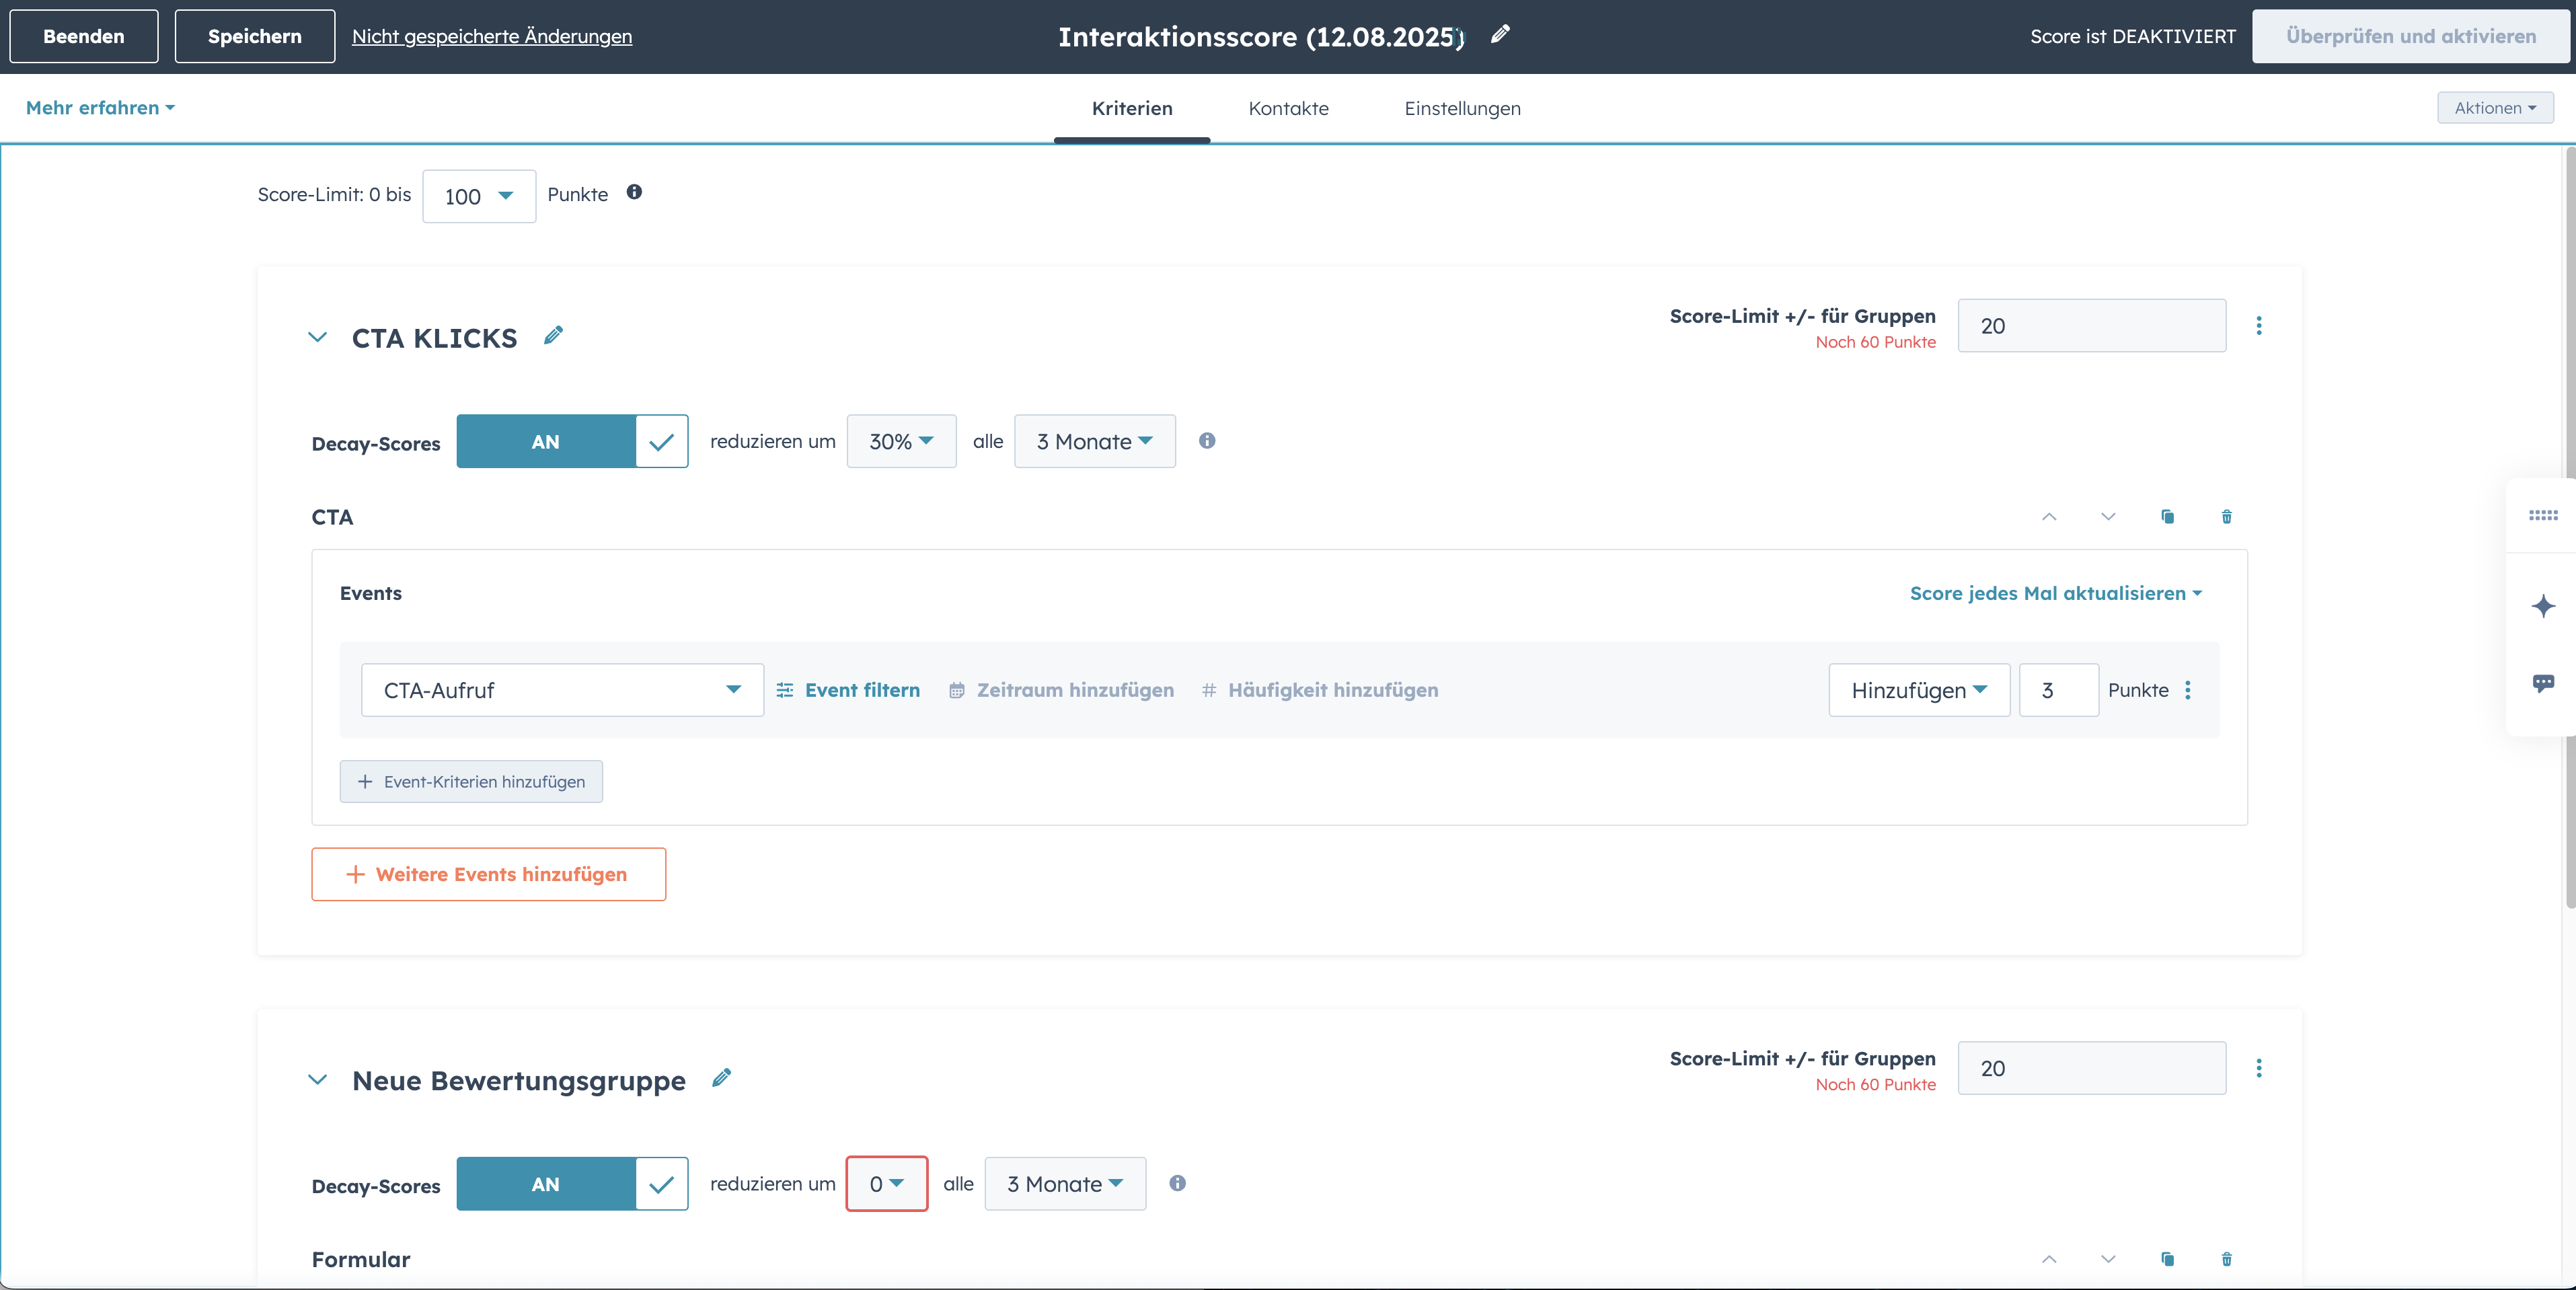Screen dimensions: 2576x1290
Task: Open the 3 Monate interval dropdown
Action: [x=1094, y=441]
